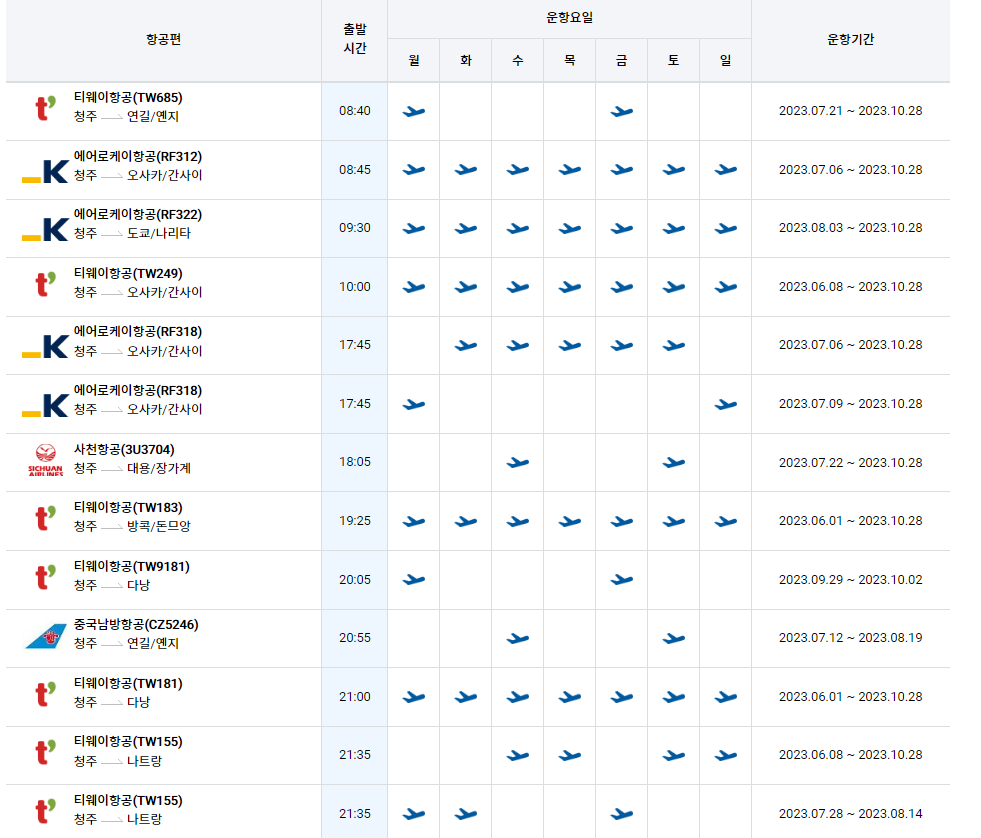The image size is (981, 838).
Task: Click T'way logo in TW181 row
Action: (46, 694)
